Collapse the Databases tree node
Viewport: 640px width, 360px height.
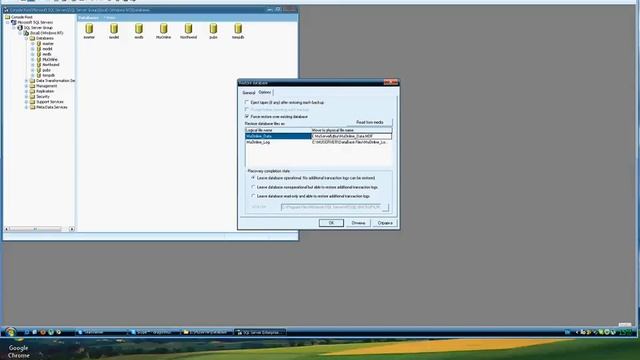[27, 38]
